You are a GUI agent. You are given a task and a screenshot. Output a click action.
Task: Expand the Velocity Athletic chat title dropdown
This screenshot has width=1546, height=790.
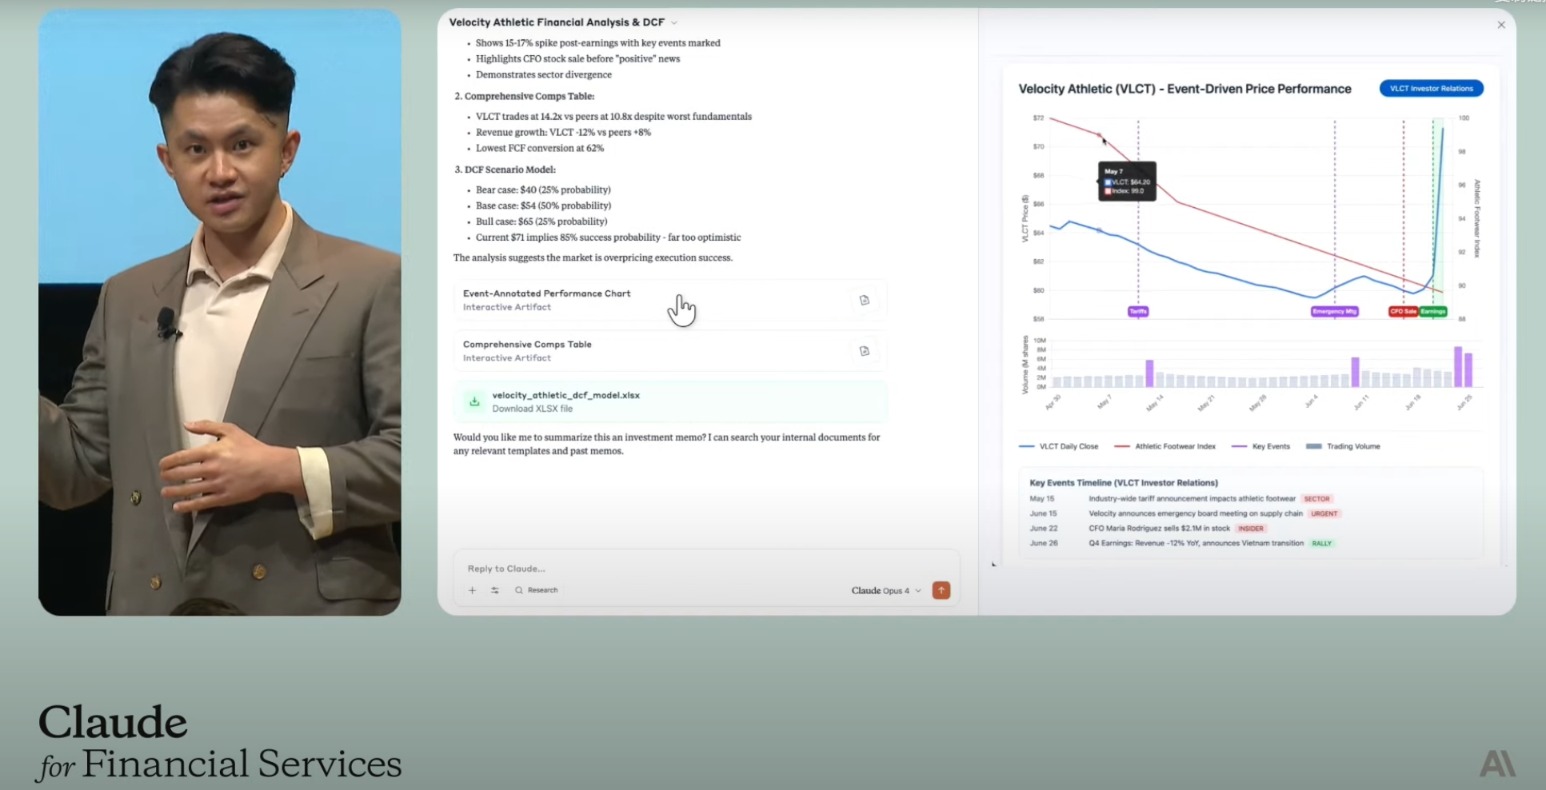pos(674,22)
